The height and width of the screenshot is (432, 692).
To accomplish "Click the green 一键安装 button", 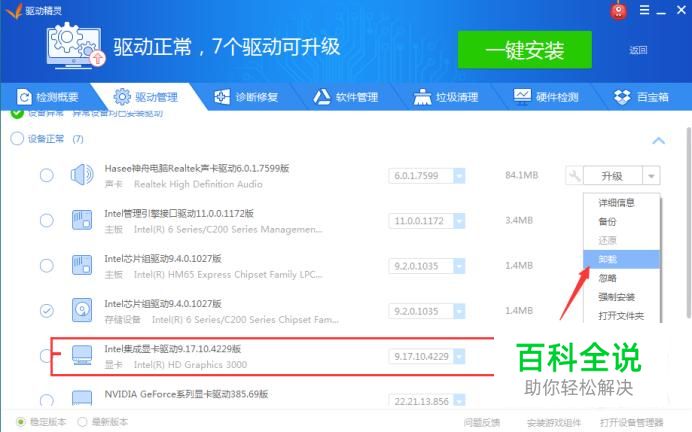I will [525, 50].
